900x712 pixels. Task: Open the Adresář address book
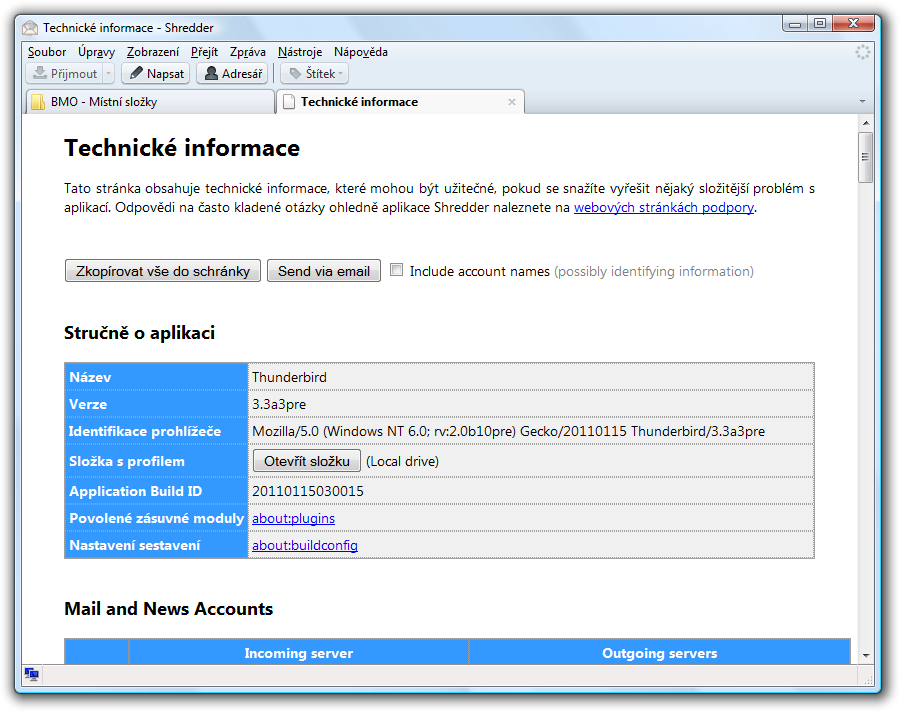[x=232, y=73]
